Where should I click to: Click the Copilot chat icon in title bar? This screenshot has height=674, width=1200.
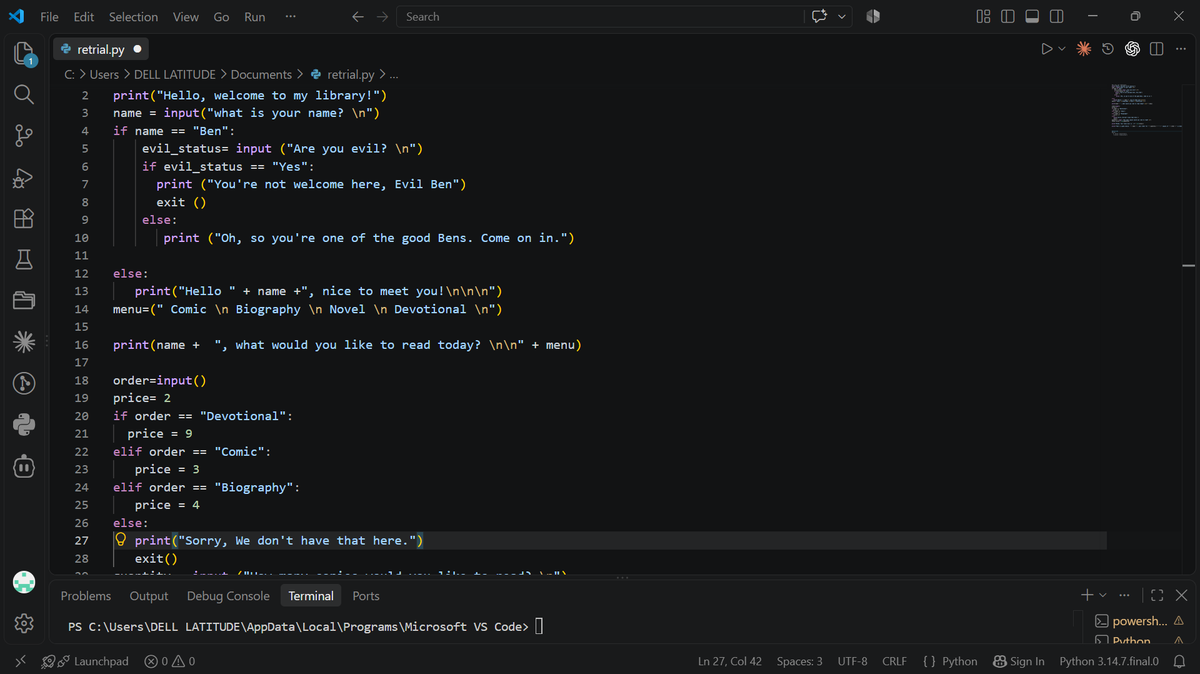point(821,17)
